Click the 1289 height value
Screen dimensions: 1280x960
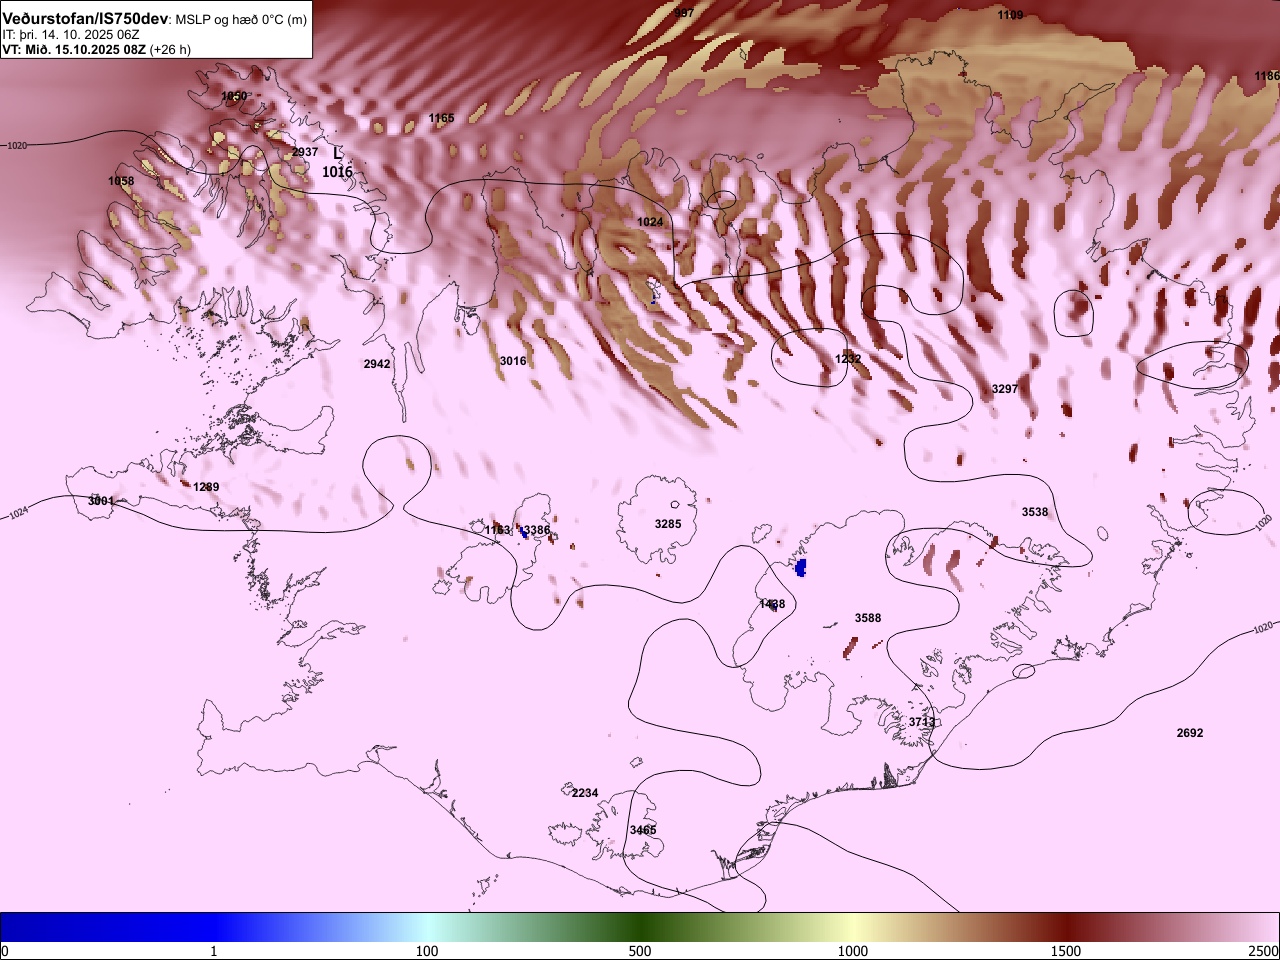click(206, 487)
